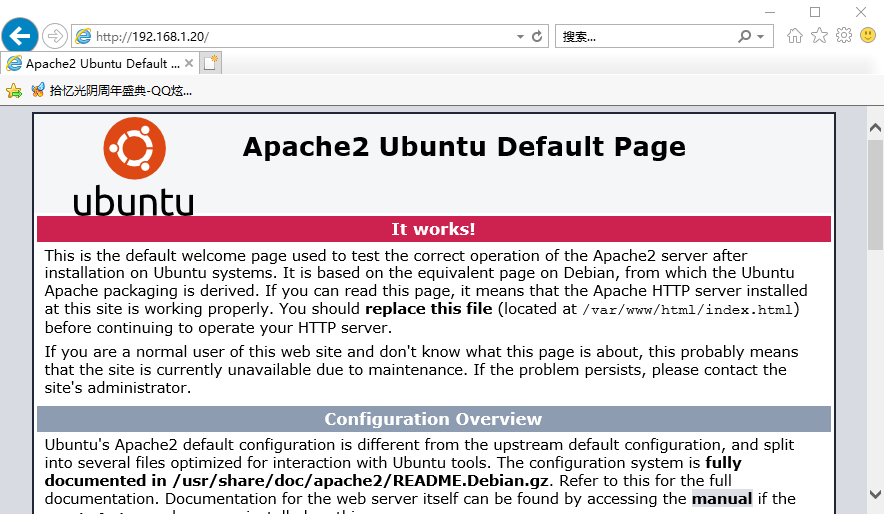Go back with the blue back arrow

coord(20,36)
